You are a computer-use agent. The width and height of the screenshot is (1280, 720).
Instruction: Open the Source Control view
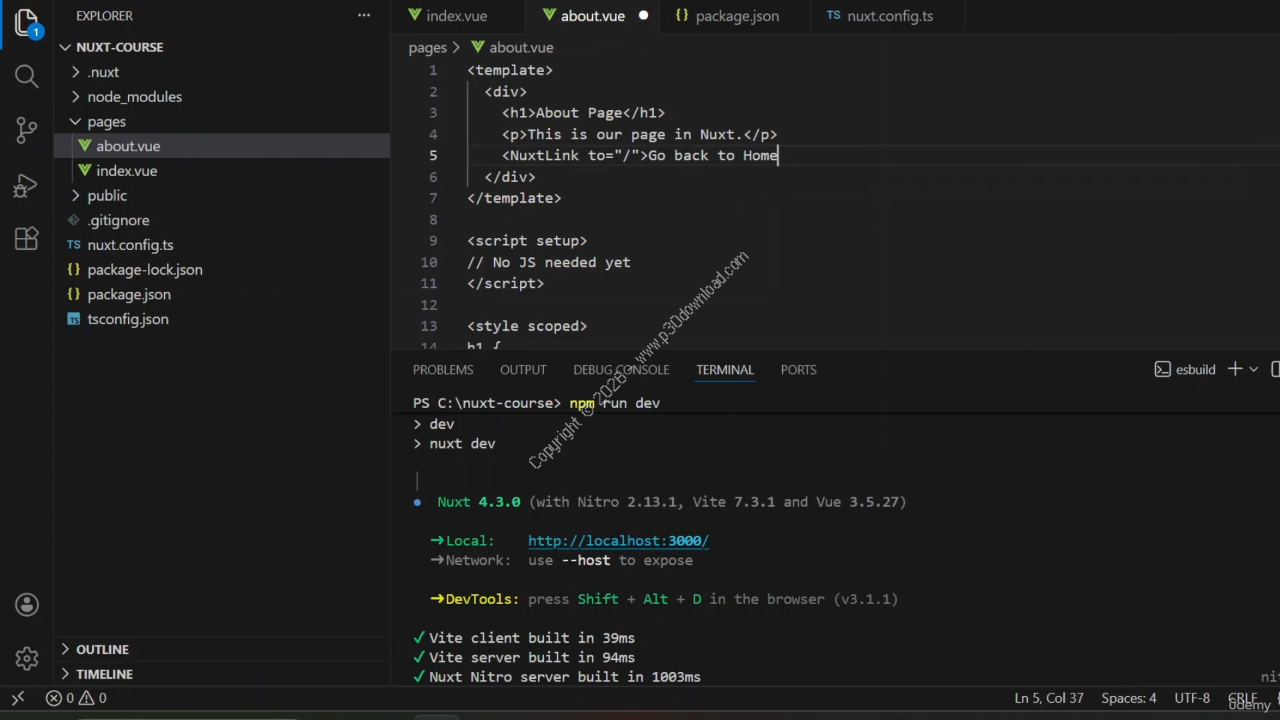[x=27, y=130]
